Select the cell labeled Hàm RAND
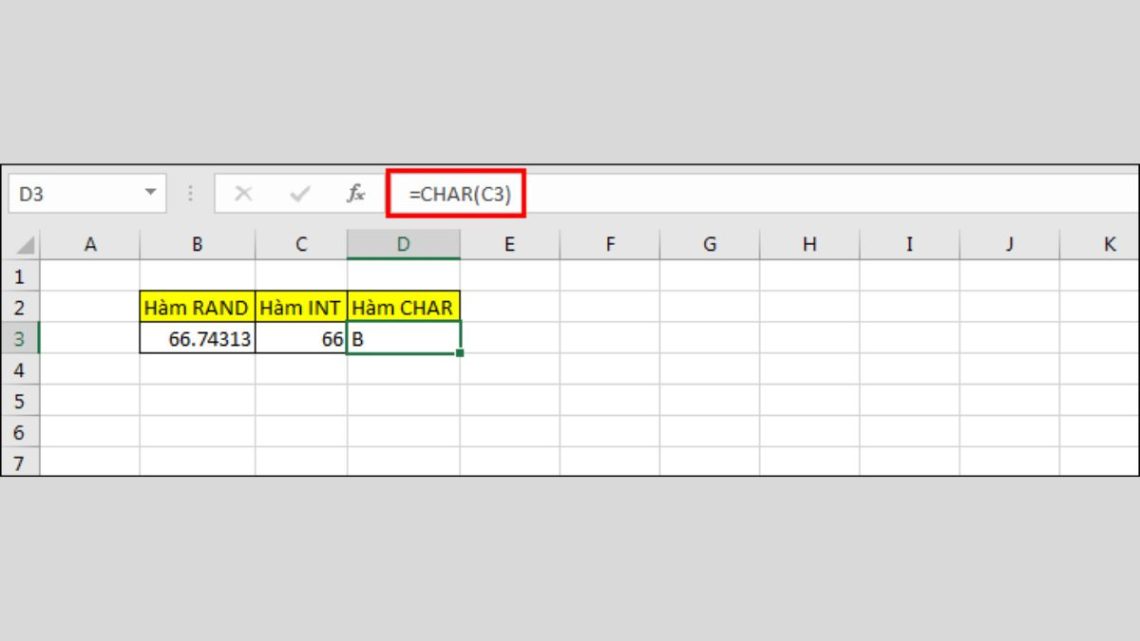Viewport: 1140px width, 641px height. pos(196,307)
